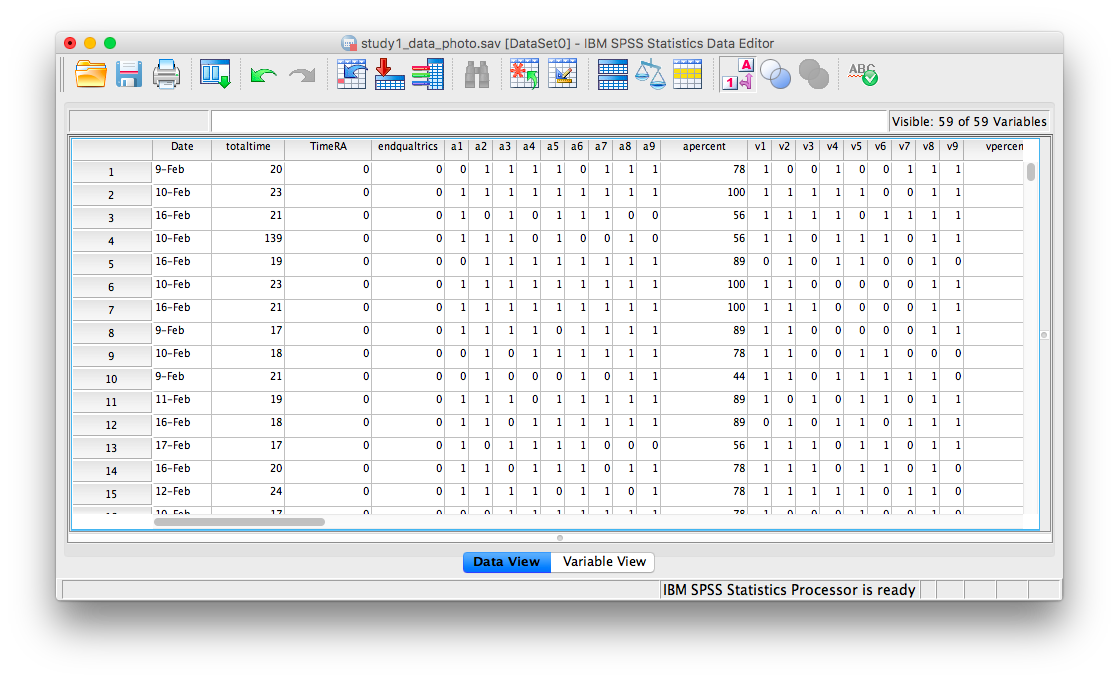
Task: Click into the cell editor input bar
Action: pos(549,121)
